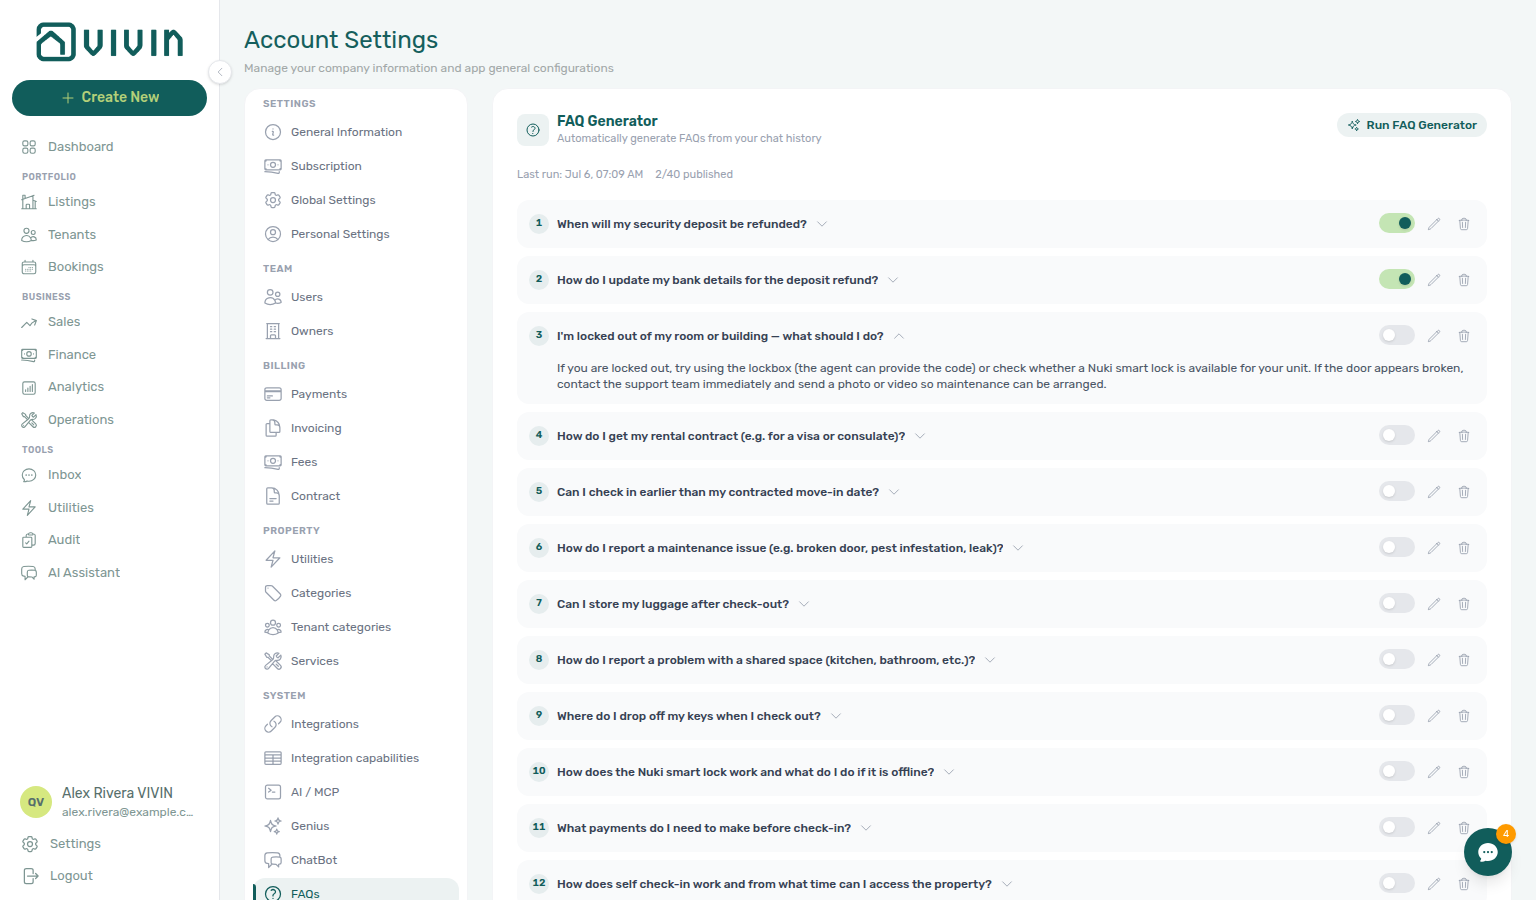This screenshot has height=900, width=1536.
Task: Expand the maintenance issue question
Action: 1018,548
